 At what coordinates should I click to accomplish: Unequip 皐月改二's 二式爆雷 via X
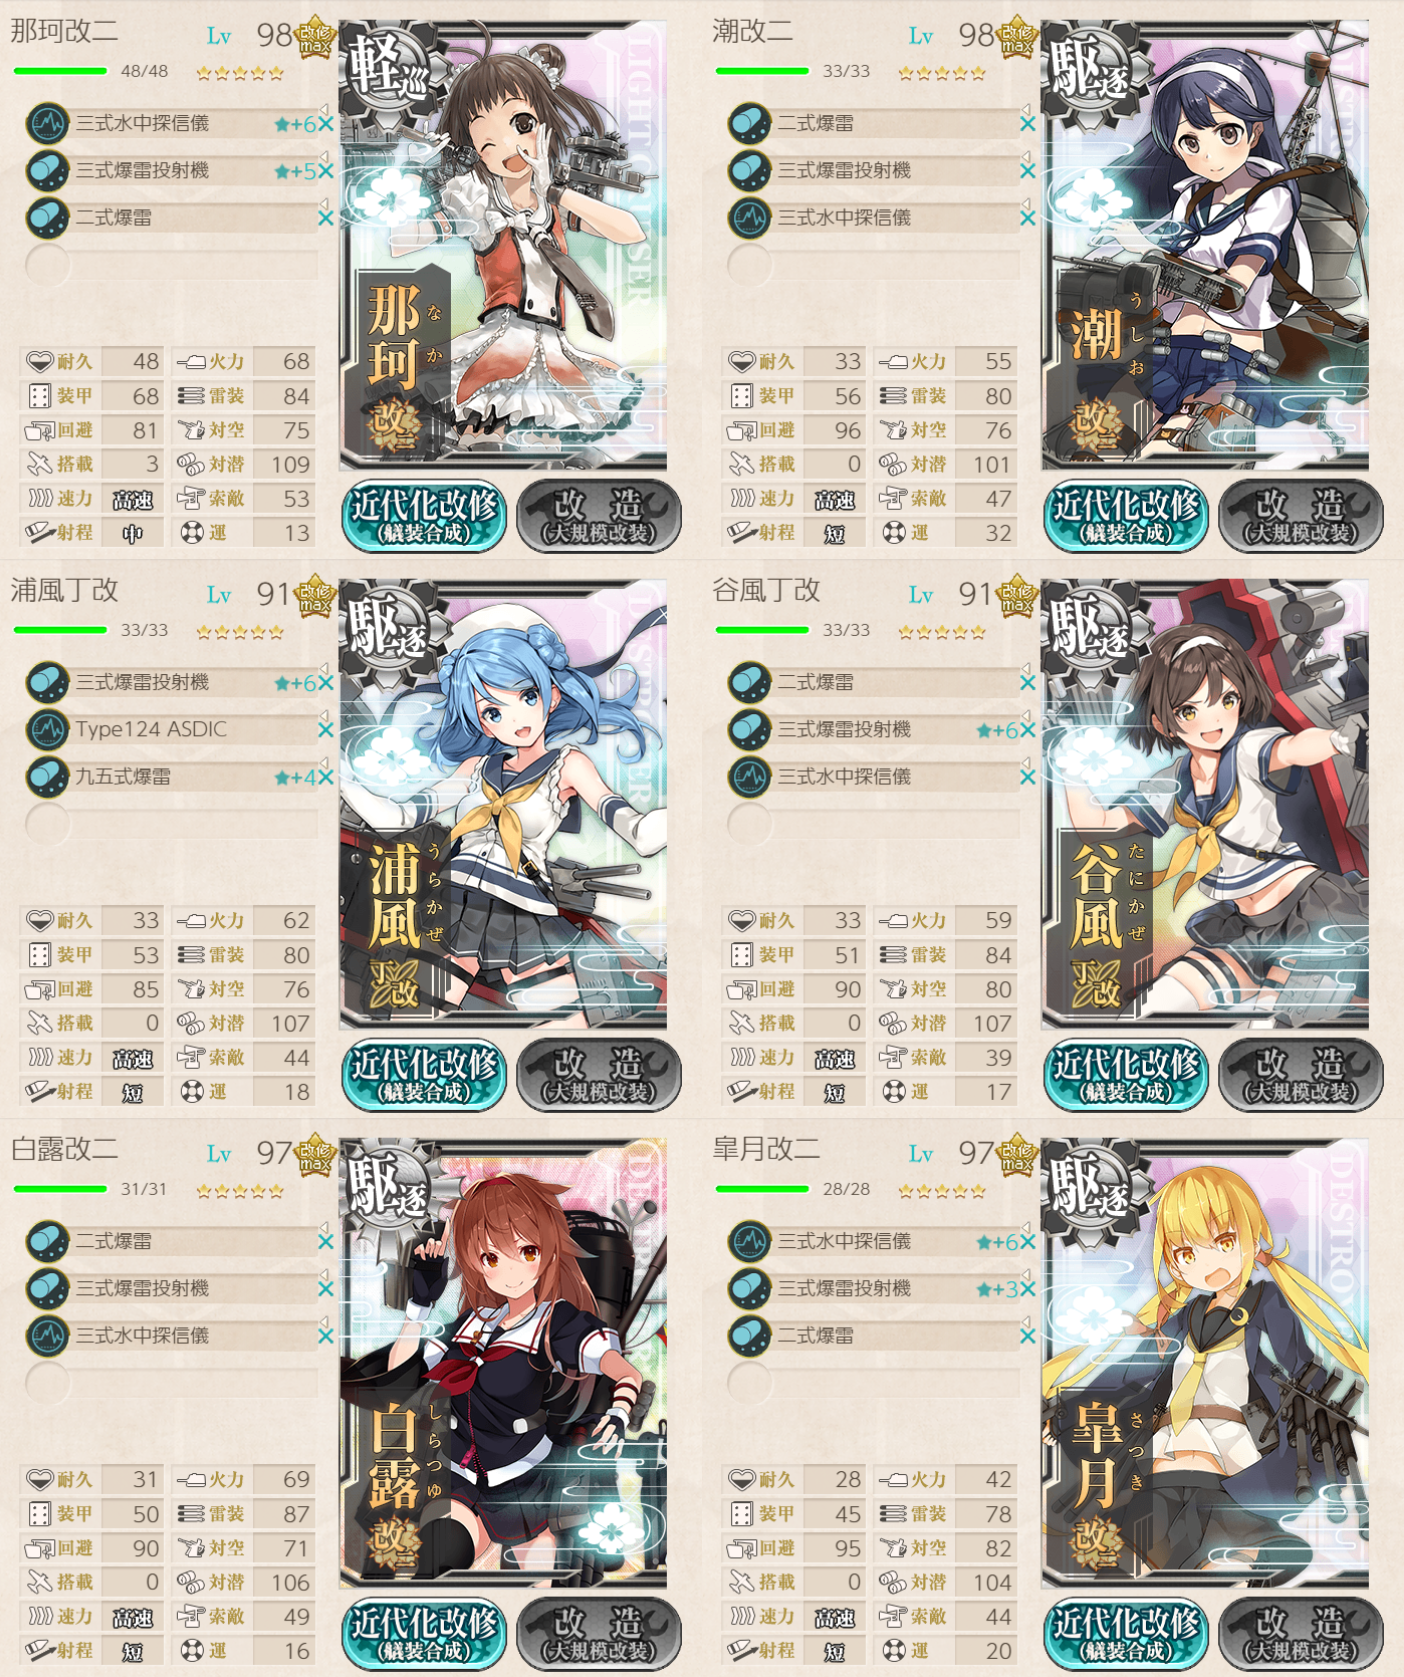pyautogui.click(x=1028, y=1337)
